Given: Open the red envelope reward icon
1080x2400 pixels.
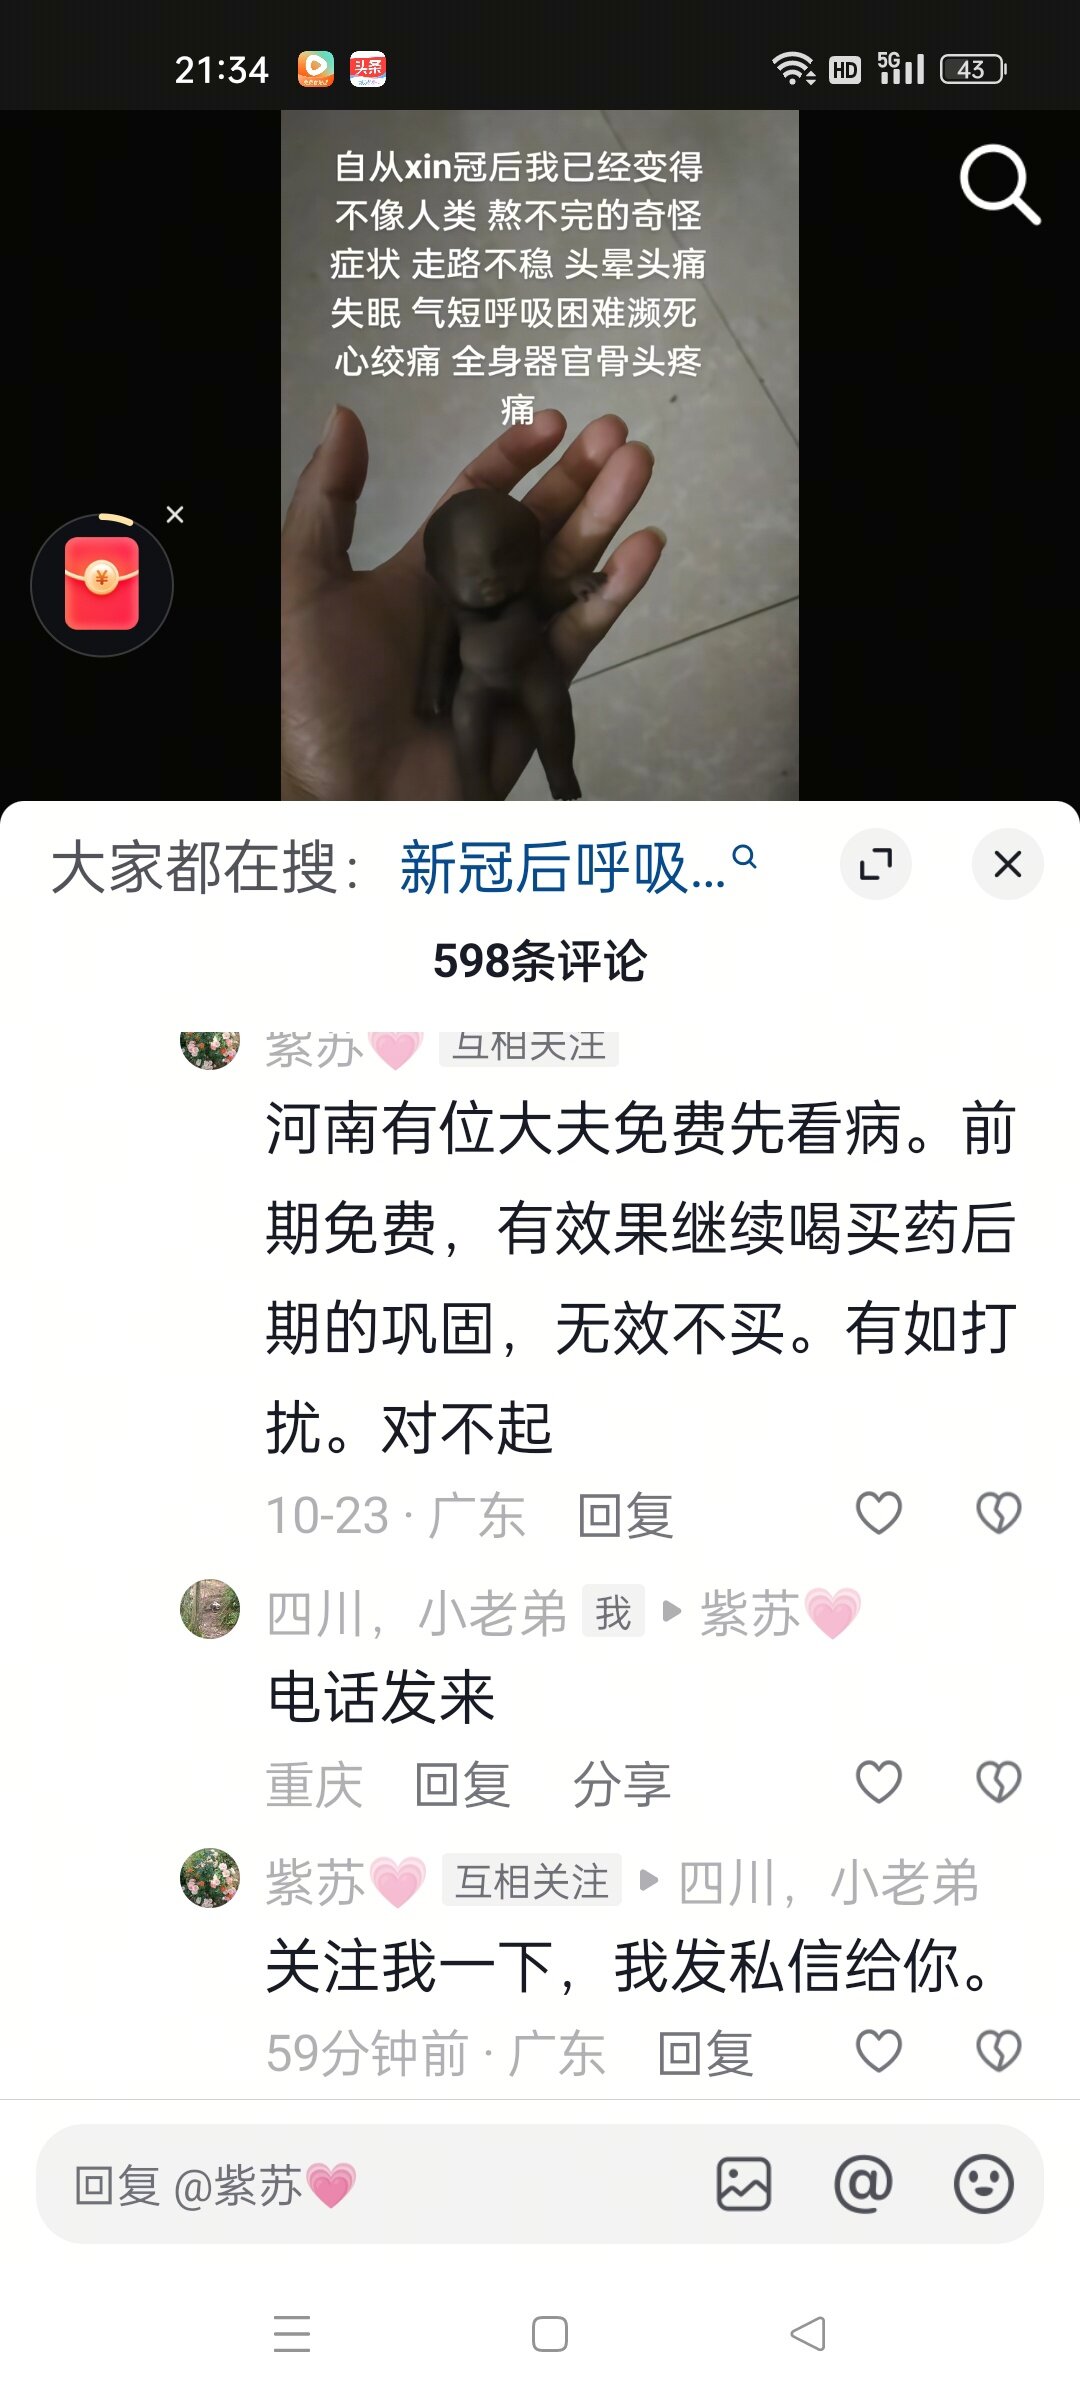Looking at the screenshot, I should [x=102, y=585].
